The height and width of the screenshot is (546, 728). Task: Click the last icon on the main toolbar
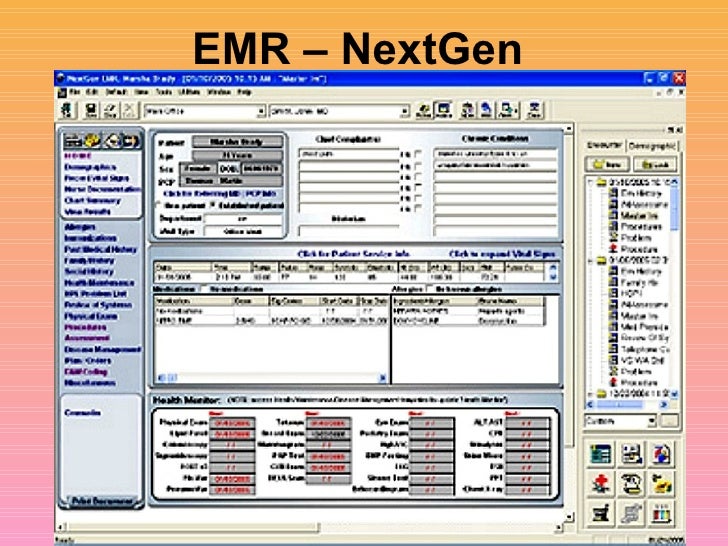tap(534, 110)
